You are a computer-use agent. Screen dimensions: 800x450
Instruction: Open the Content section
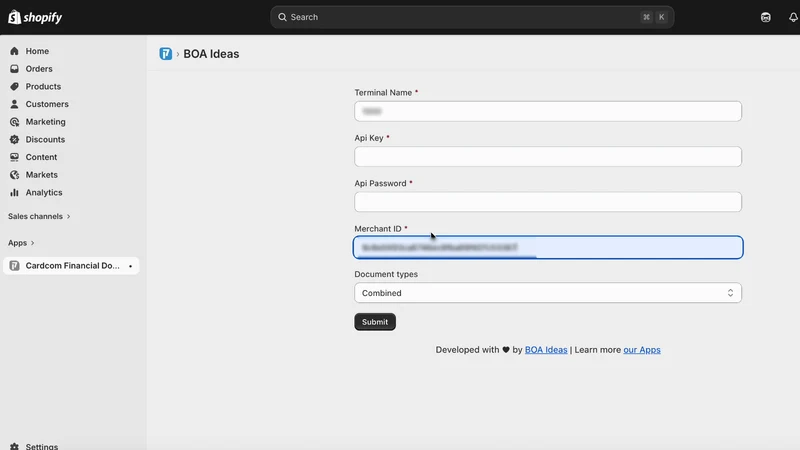tap(41, 157)
